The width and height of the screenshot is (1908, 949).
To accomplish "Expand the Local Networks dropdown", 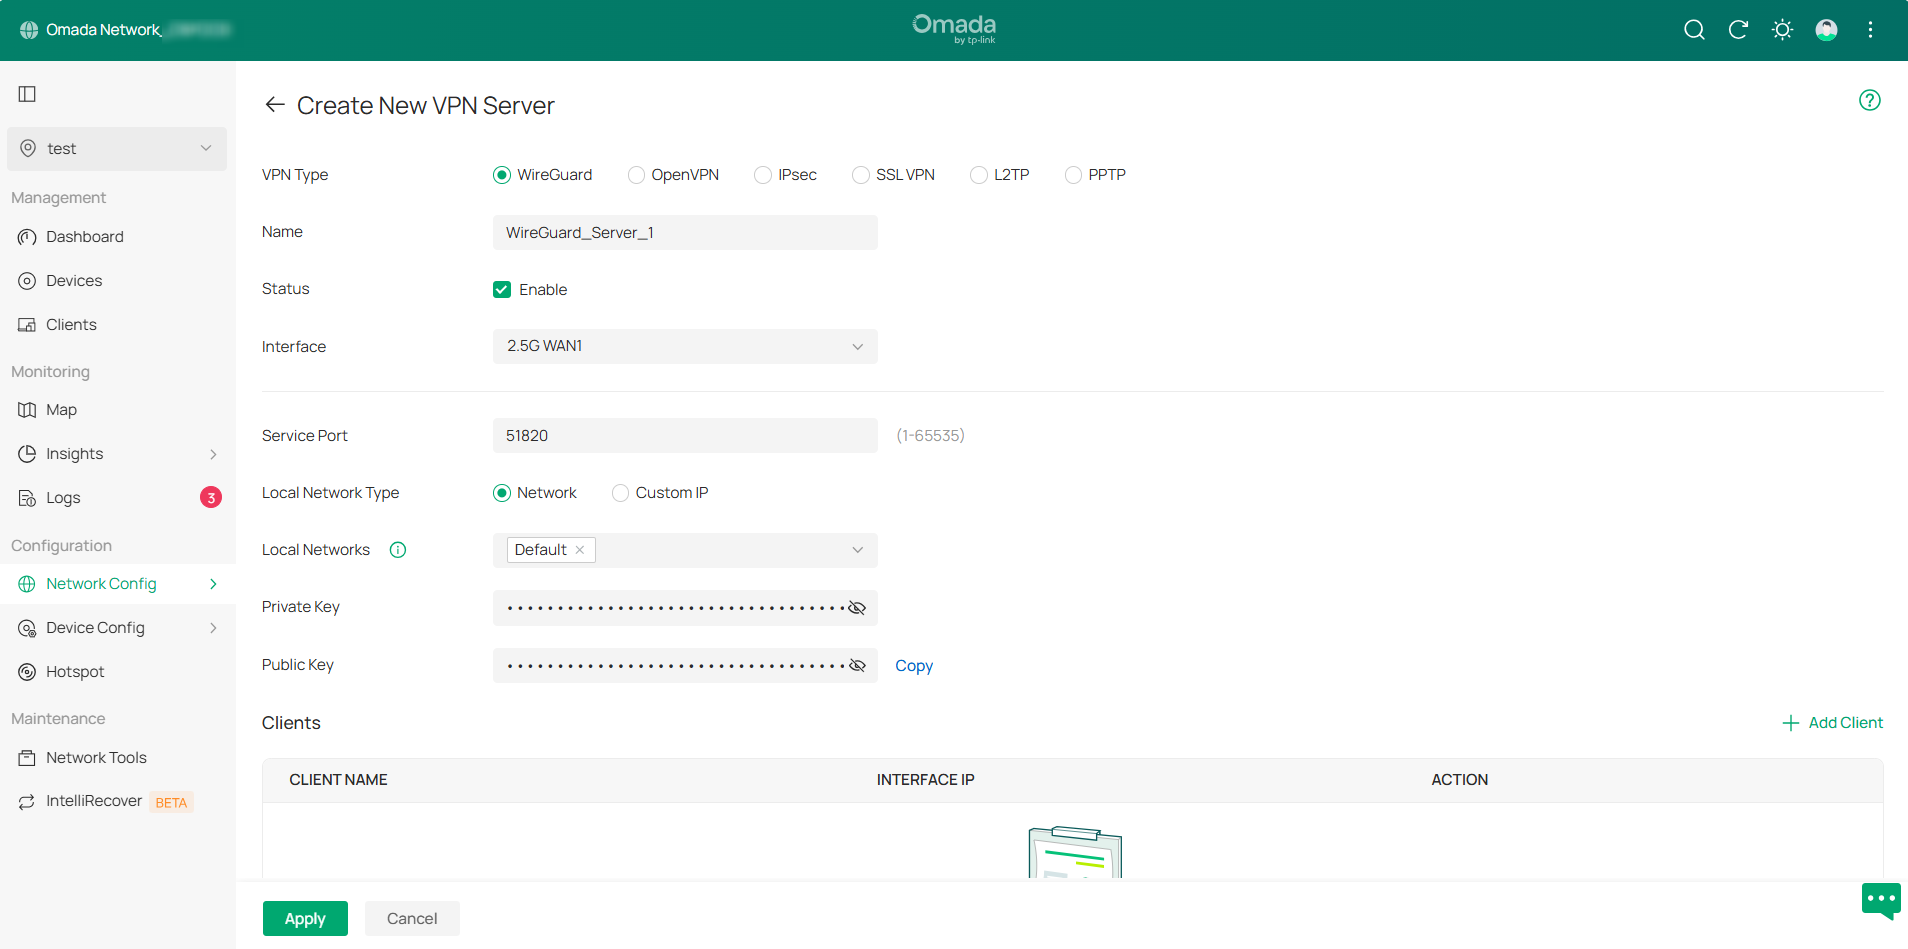I will click(x=857, y=550).
